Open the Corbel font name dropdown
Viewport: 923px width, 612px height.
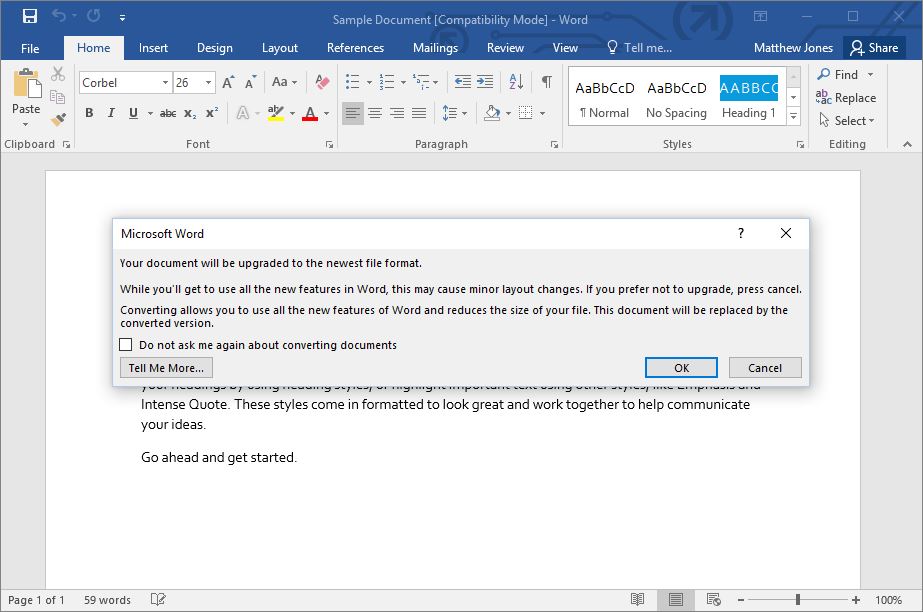165,83
